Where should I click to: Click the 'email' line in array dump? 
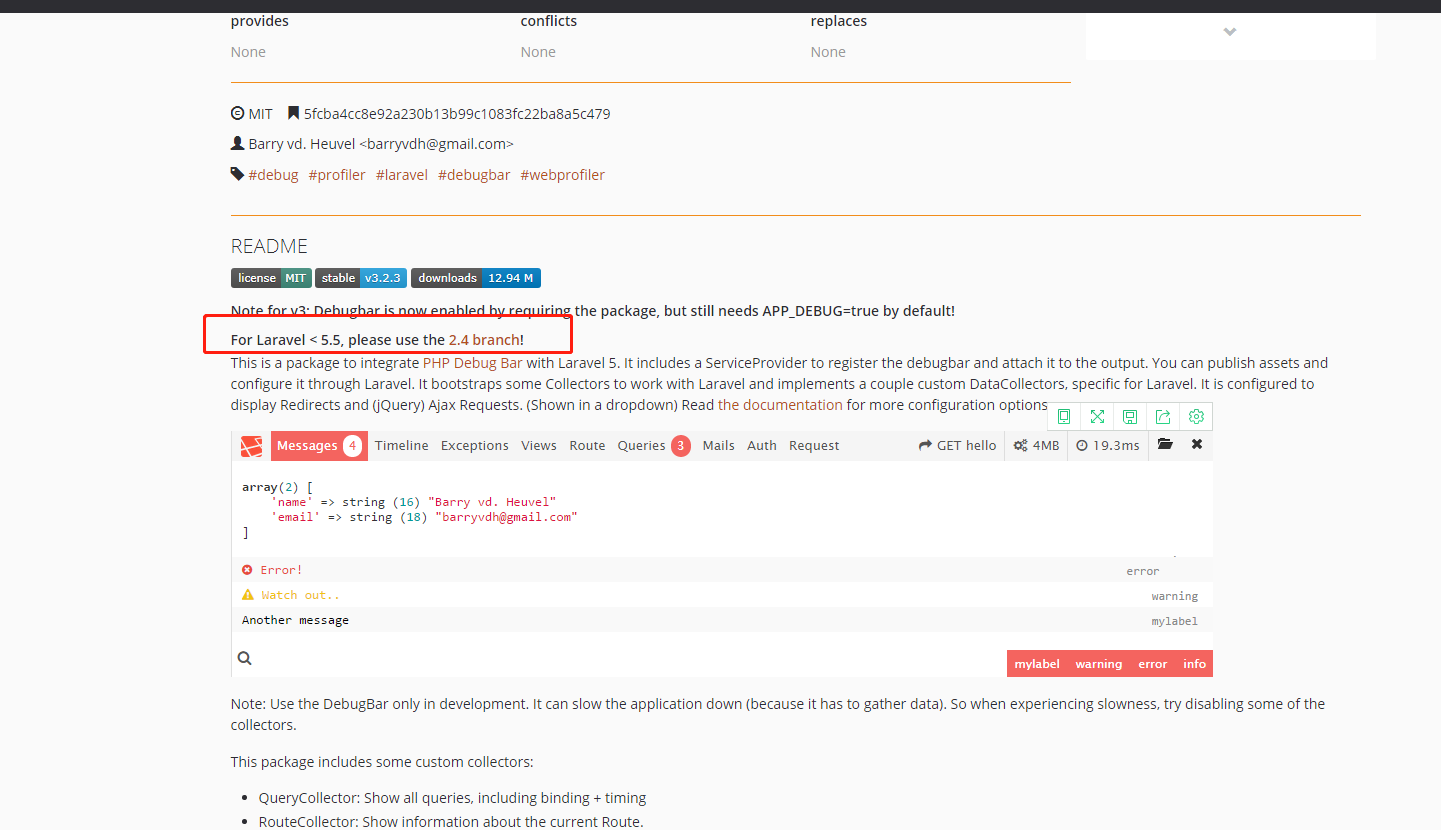point(424,517)
